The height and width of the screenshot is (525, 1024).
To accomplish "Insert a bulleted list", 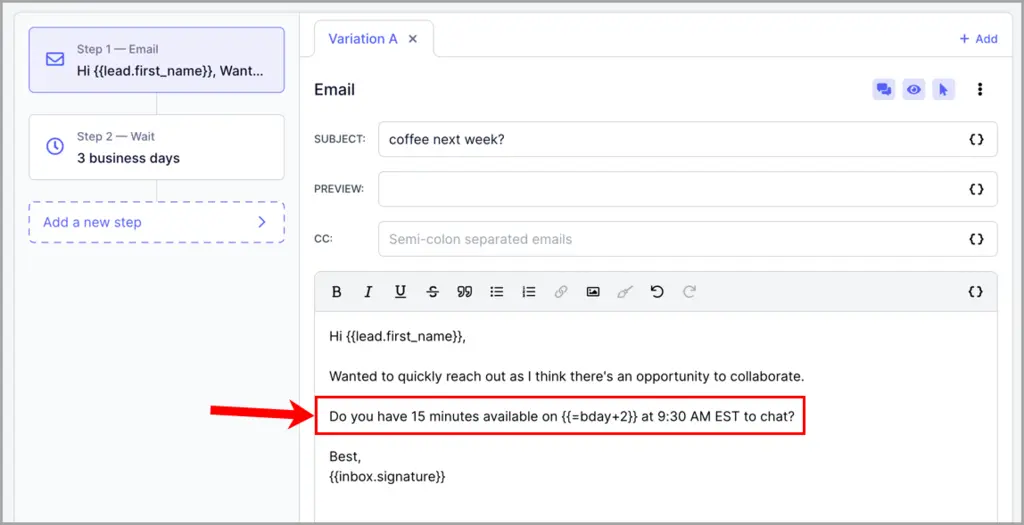I will point(496,292).
